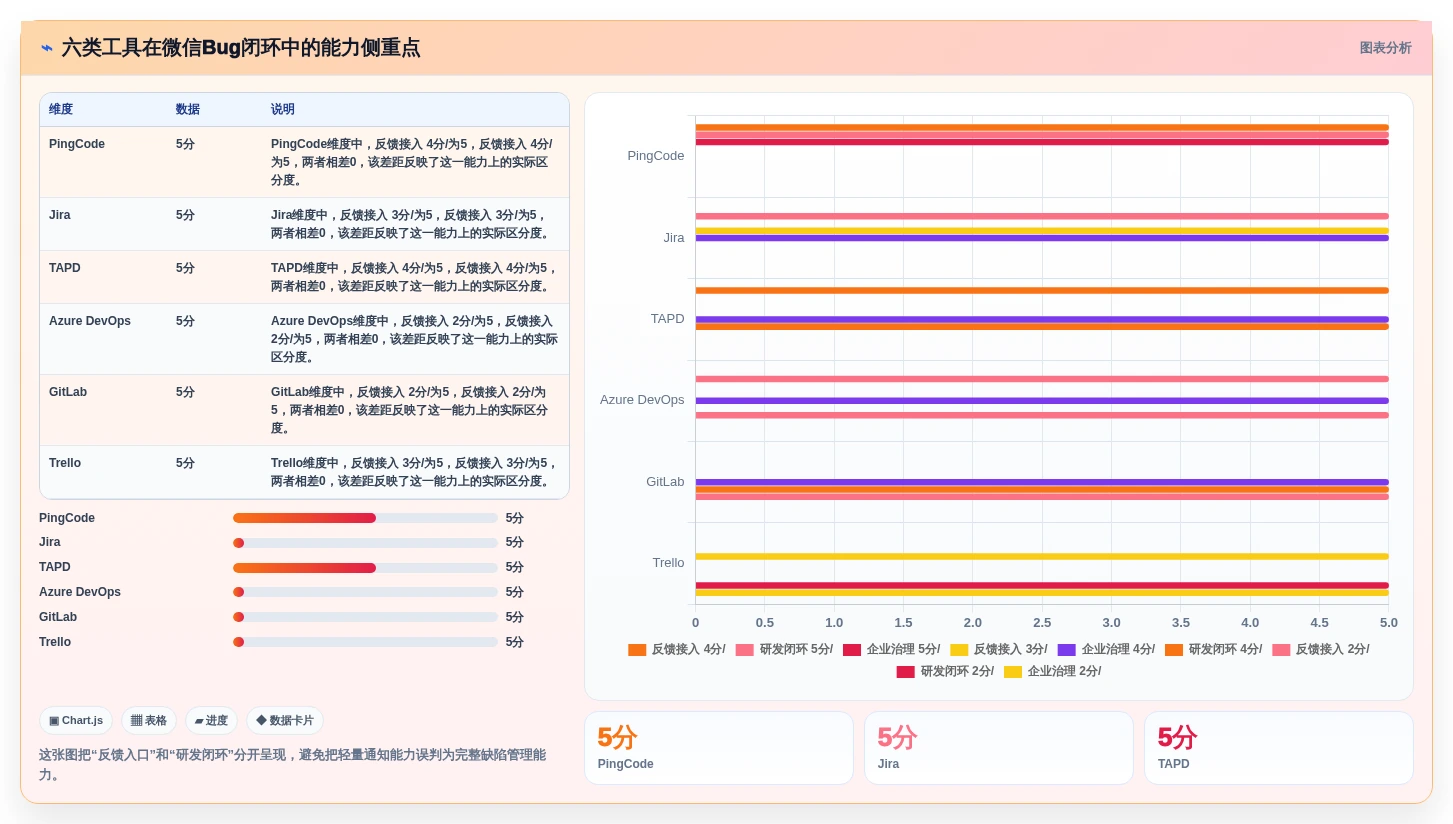Click the 5分 value next to Jira progress bar
The height and width of the screenshot is (824, 1453).
pyautogui.click(x=514, y=542)
